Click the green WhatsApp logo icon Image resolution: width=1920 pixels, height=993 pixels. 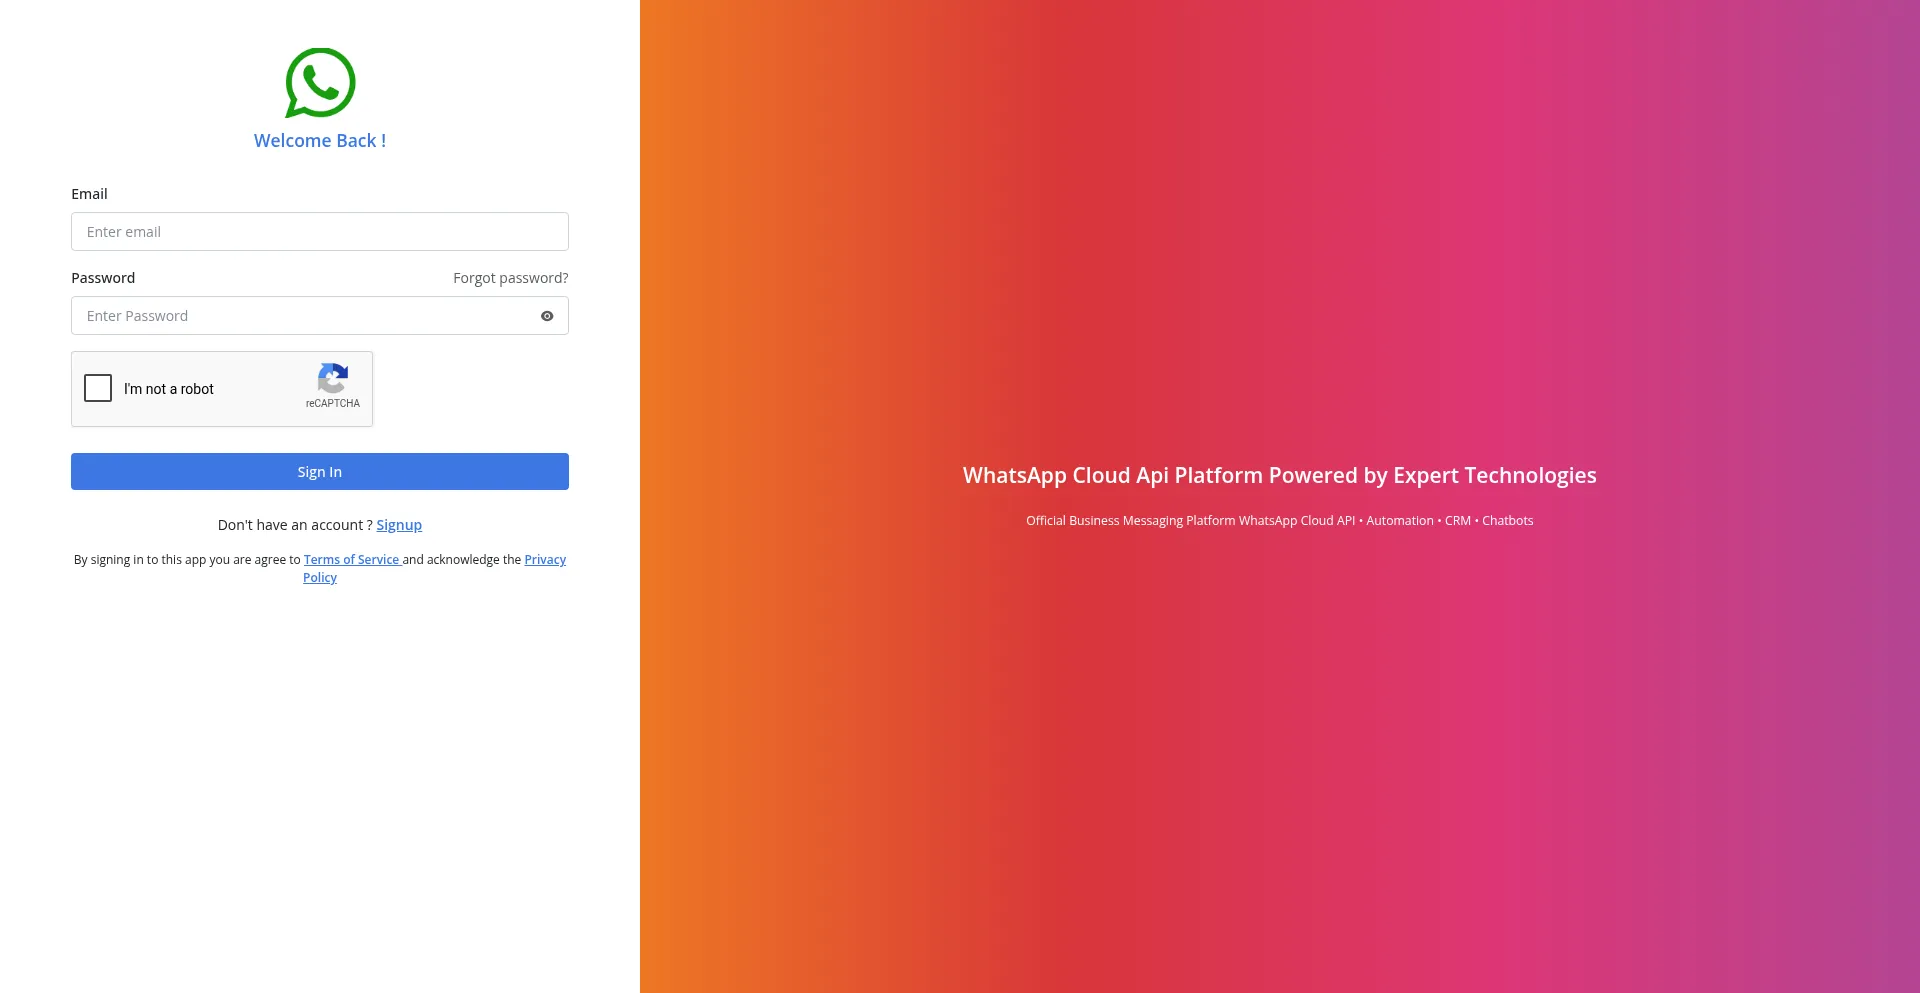click(320, 83)
